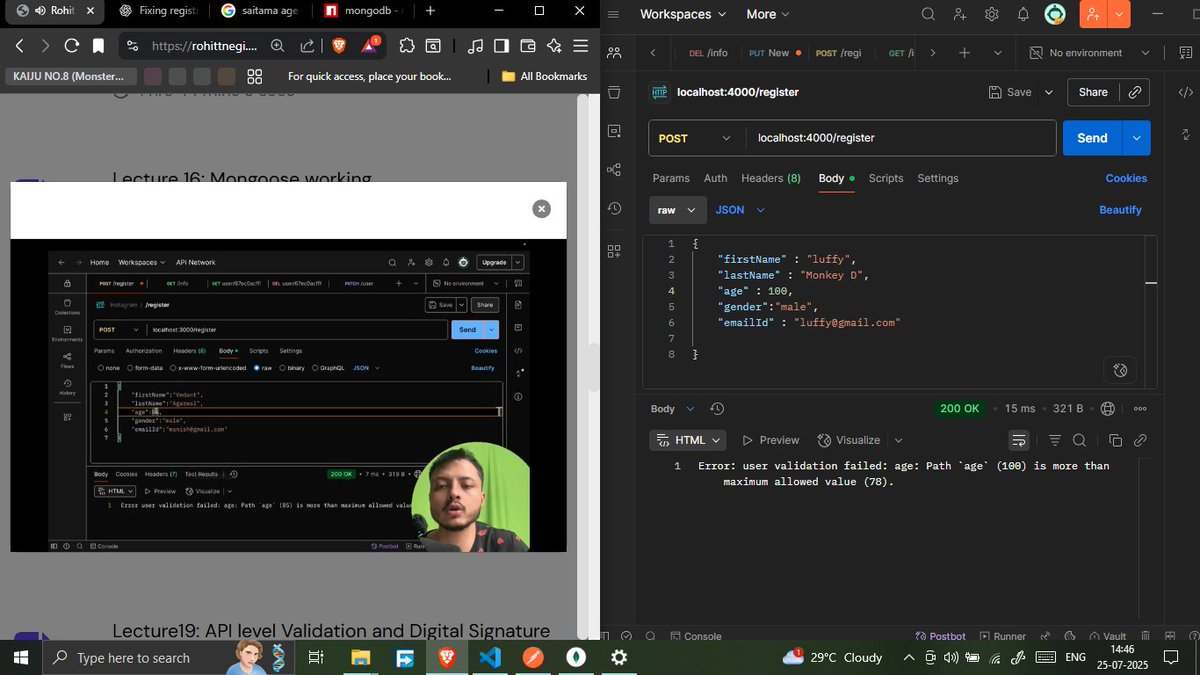Expand the Visualize options arrow
This screenshot has width=1200, height=675.
click(898, 440)
